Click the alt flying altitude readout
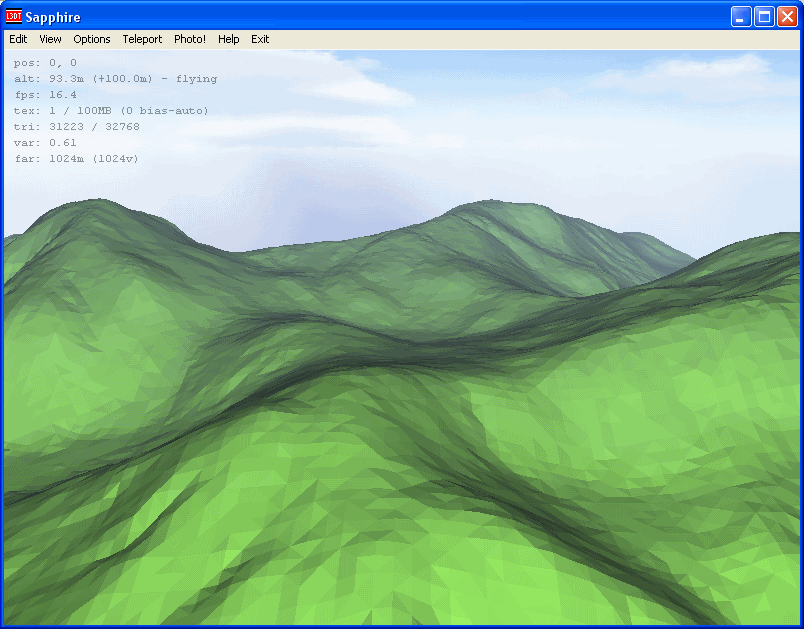This screenshot has height=629, width=804. tap(115, 79)
